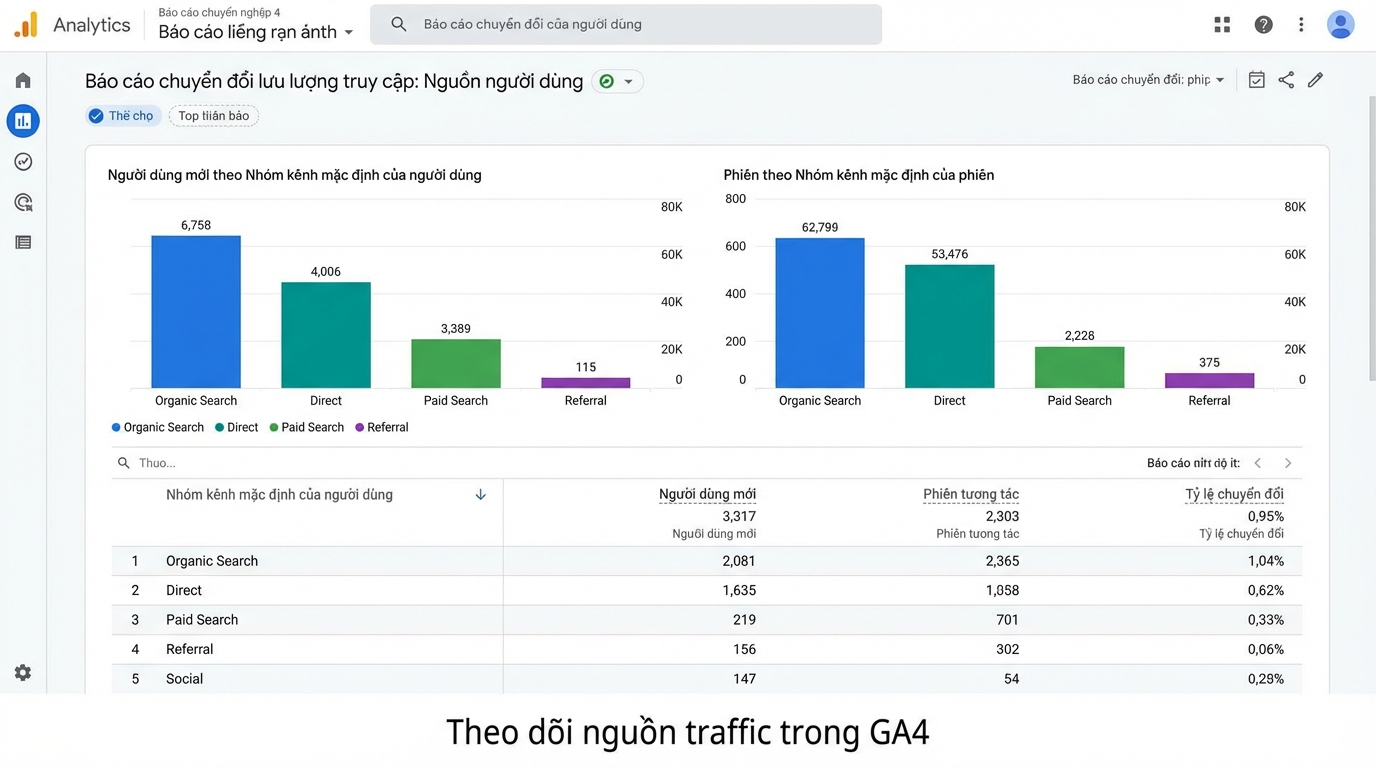Open the Phiên tương tác column link
This screenshot has width=1376, height=768.
tap(970, 493)
